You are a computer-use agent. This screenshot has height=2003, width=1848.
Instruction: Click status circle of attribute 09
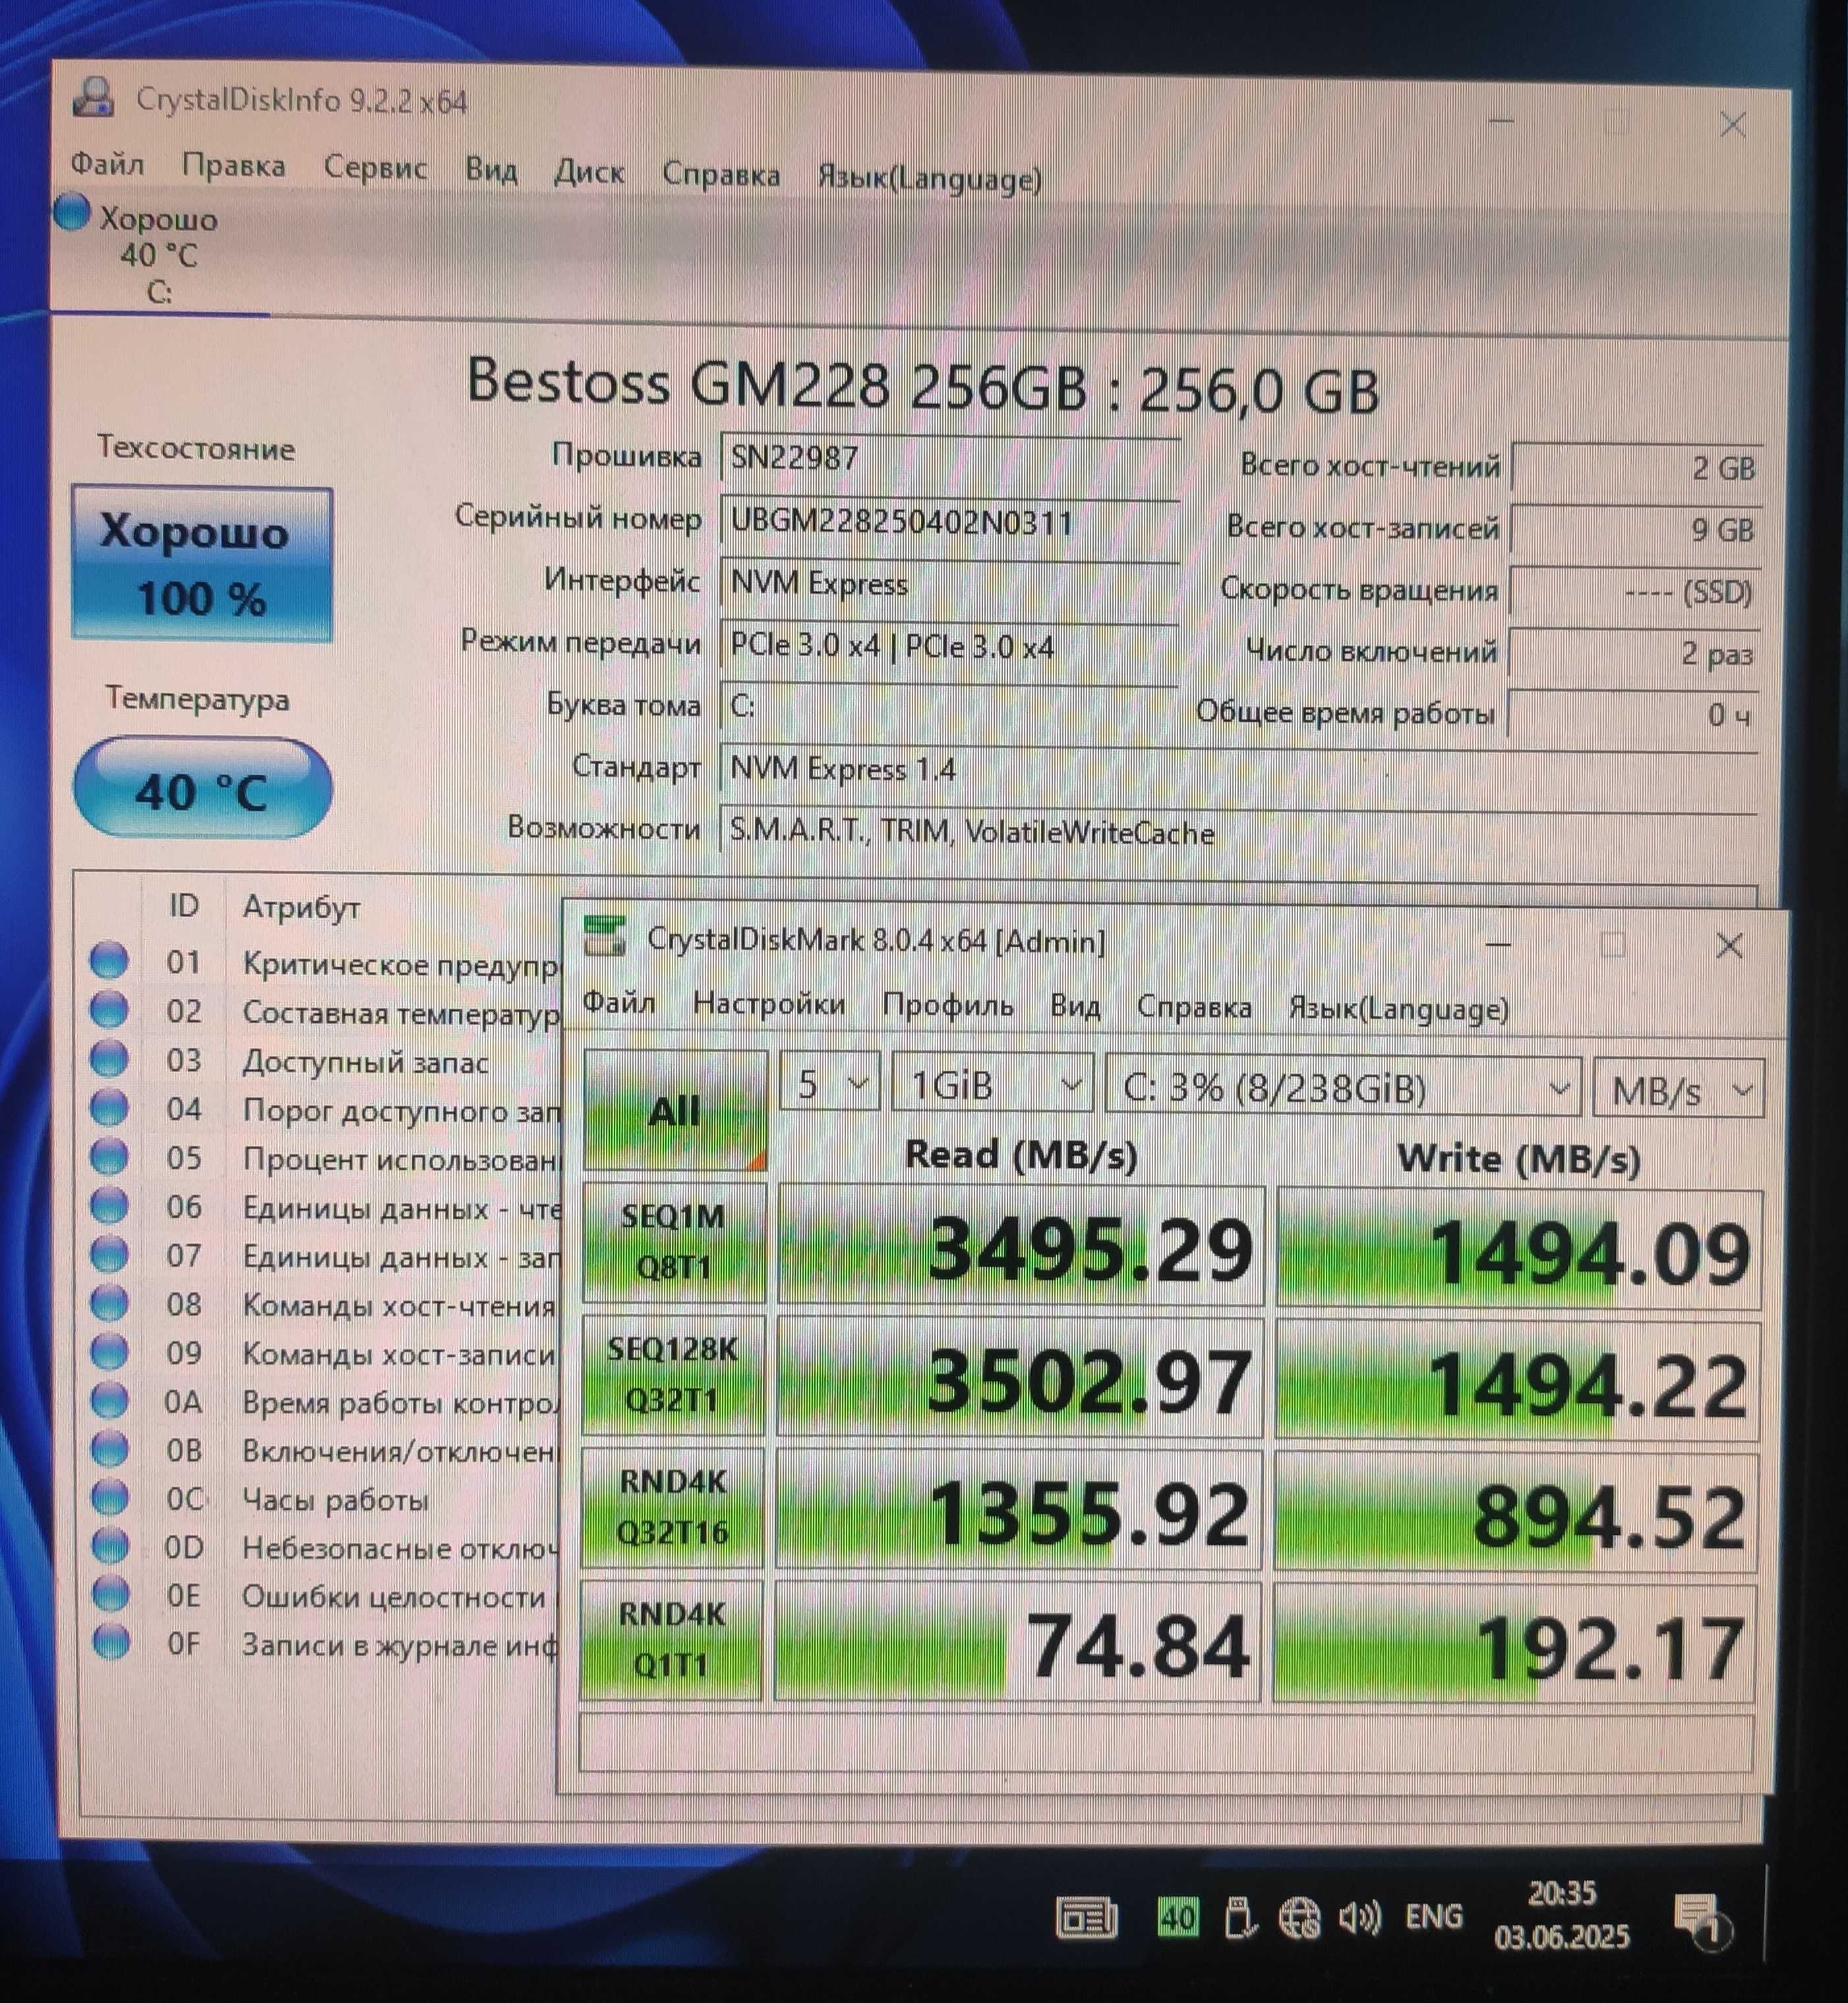pyautogui.click(x=109, y=1351)
